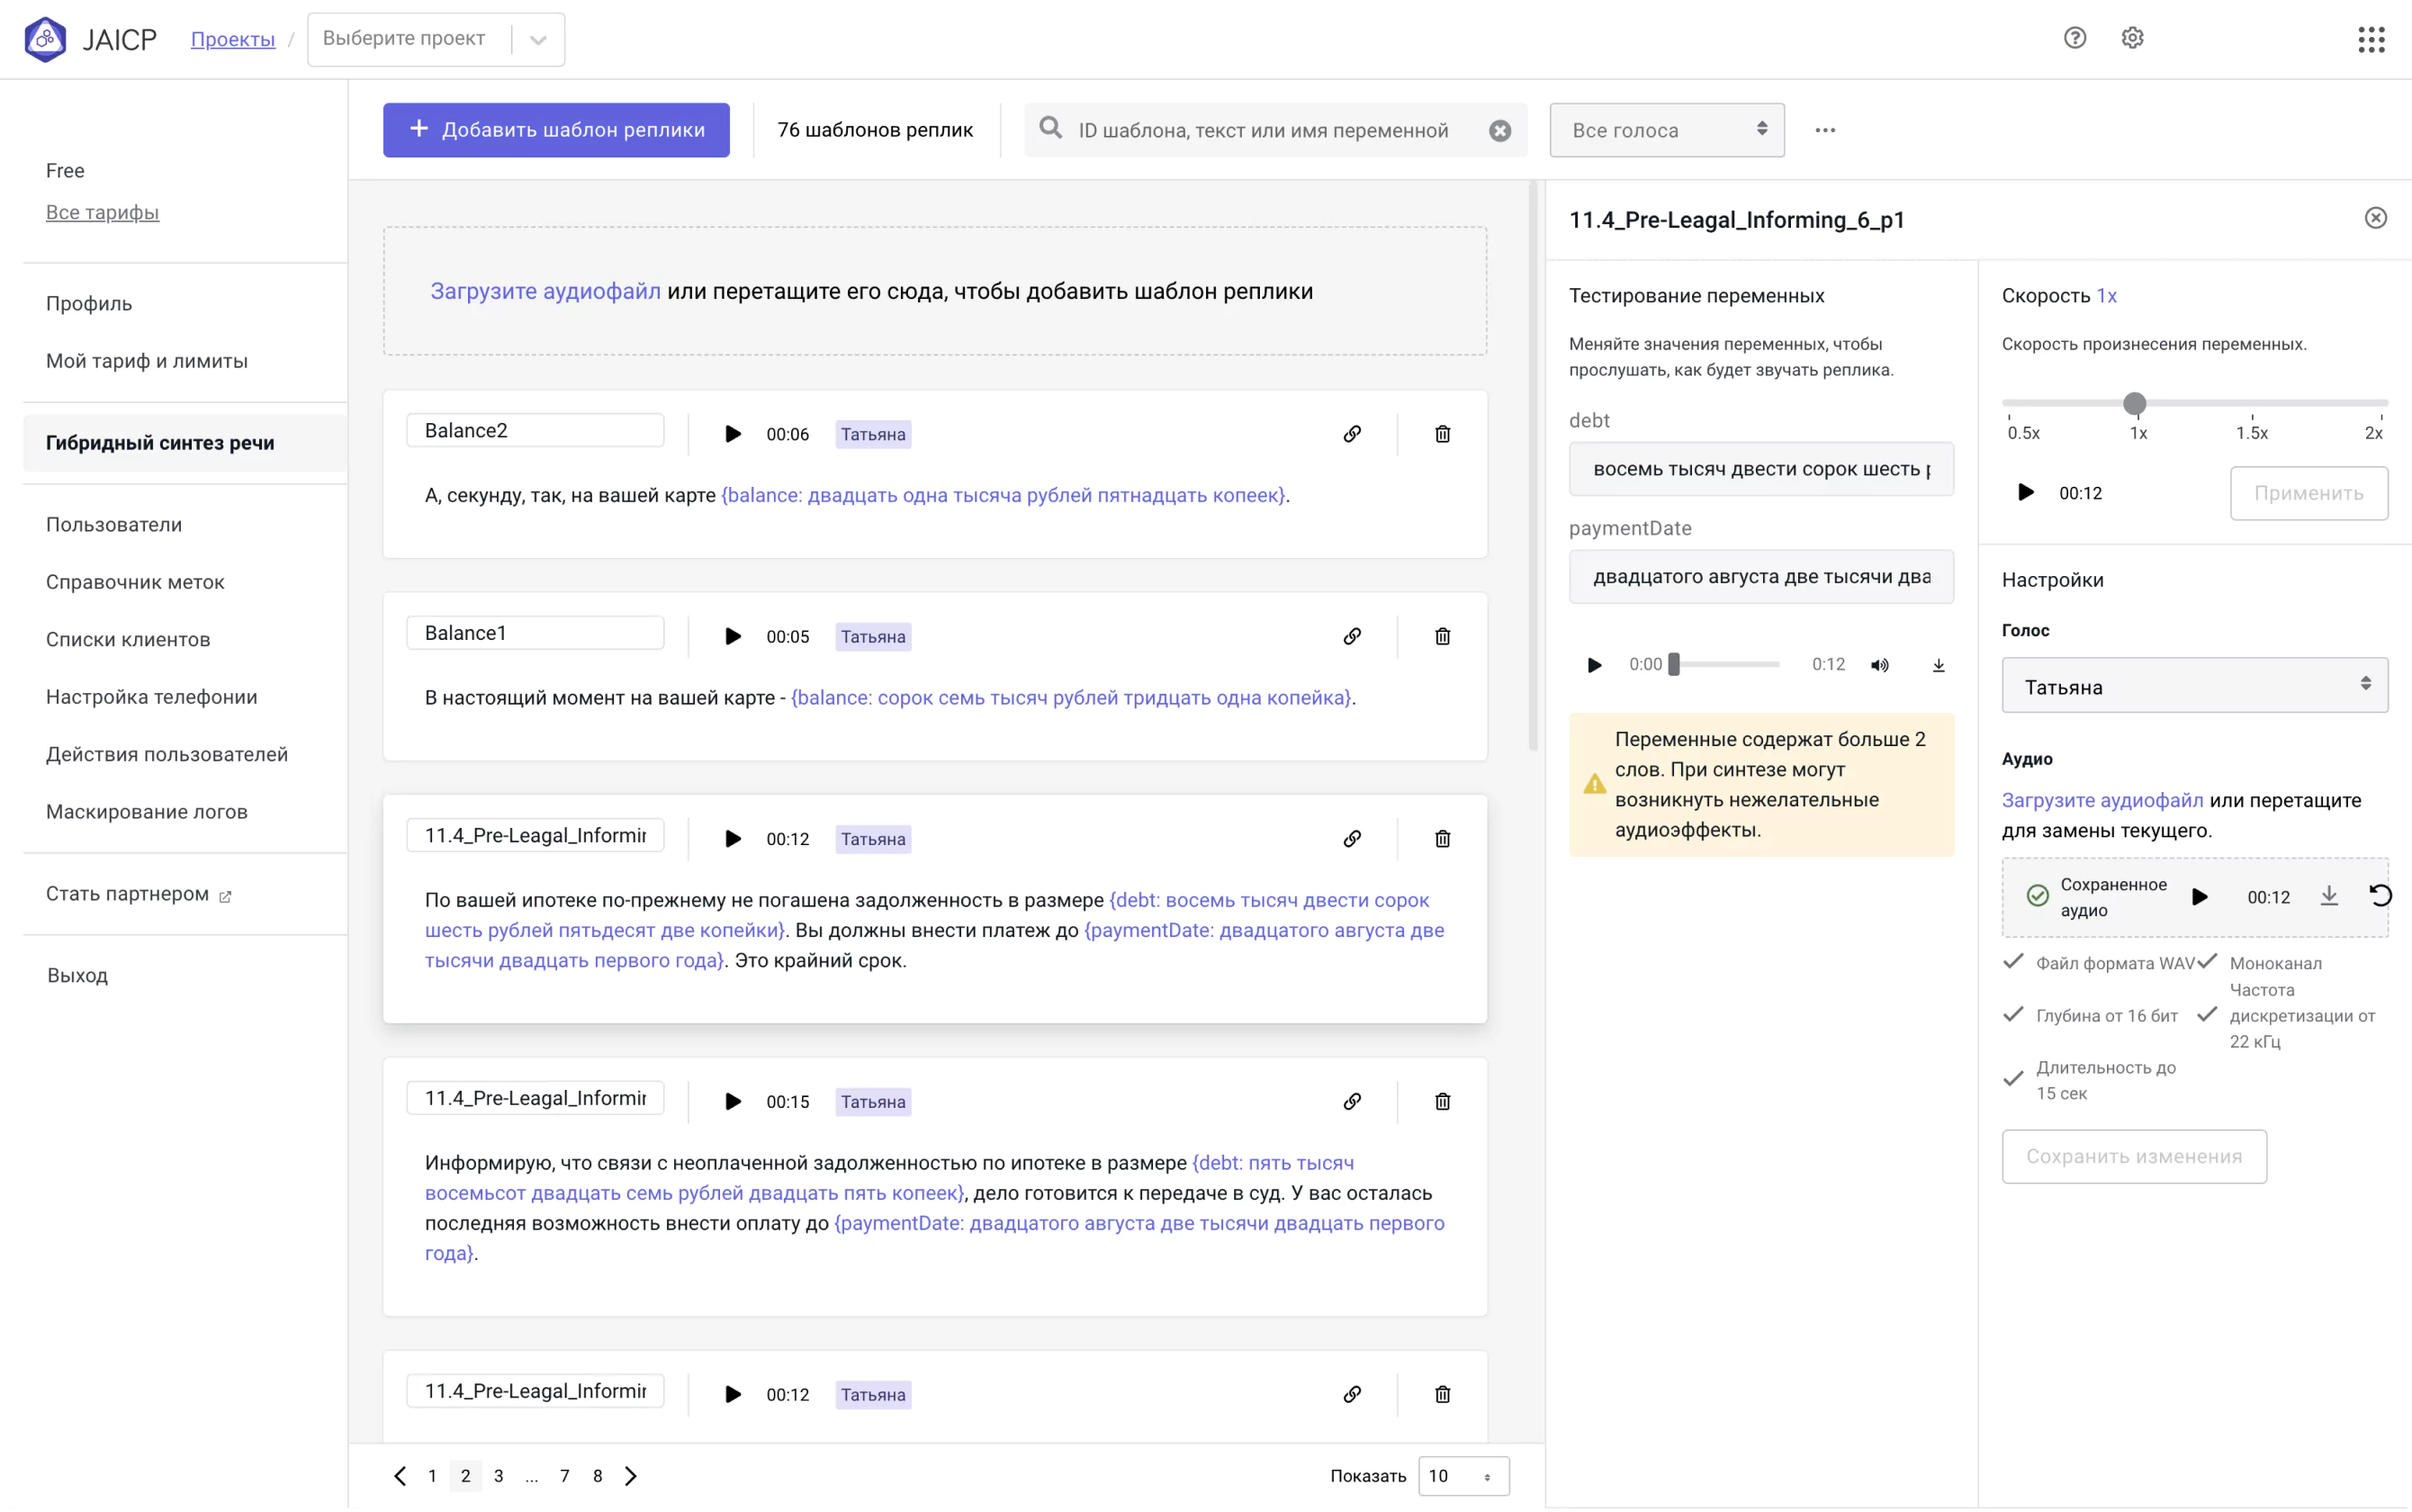Open Маскирование логов section

(x=146, y=811)
